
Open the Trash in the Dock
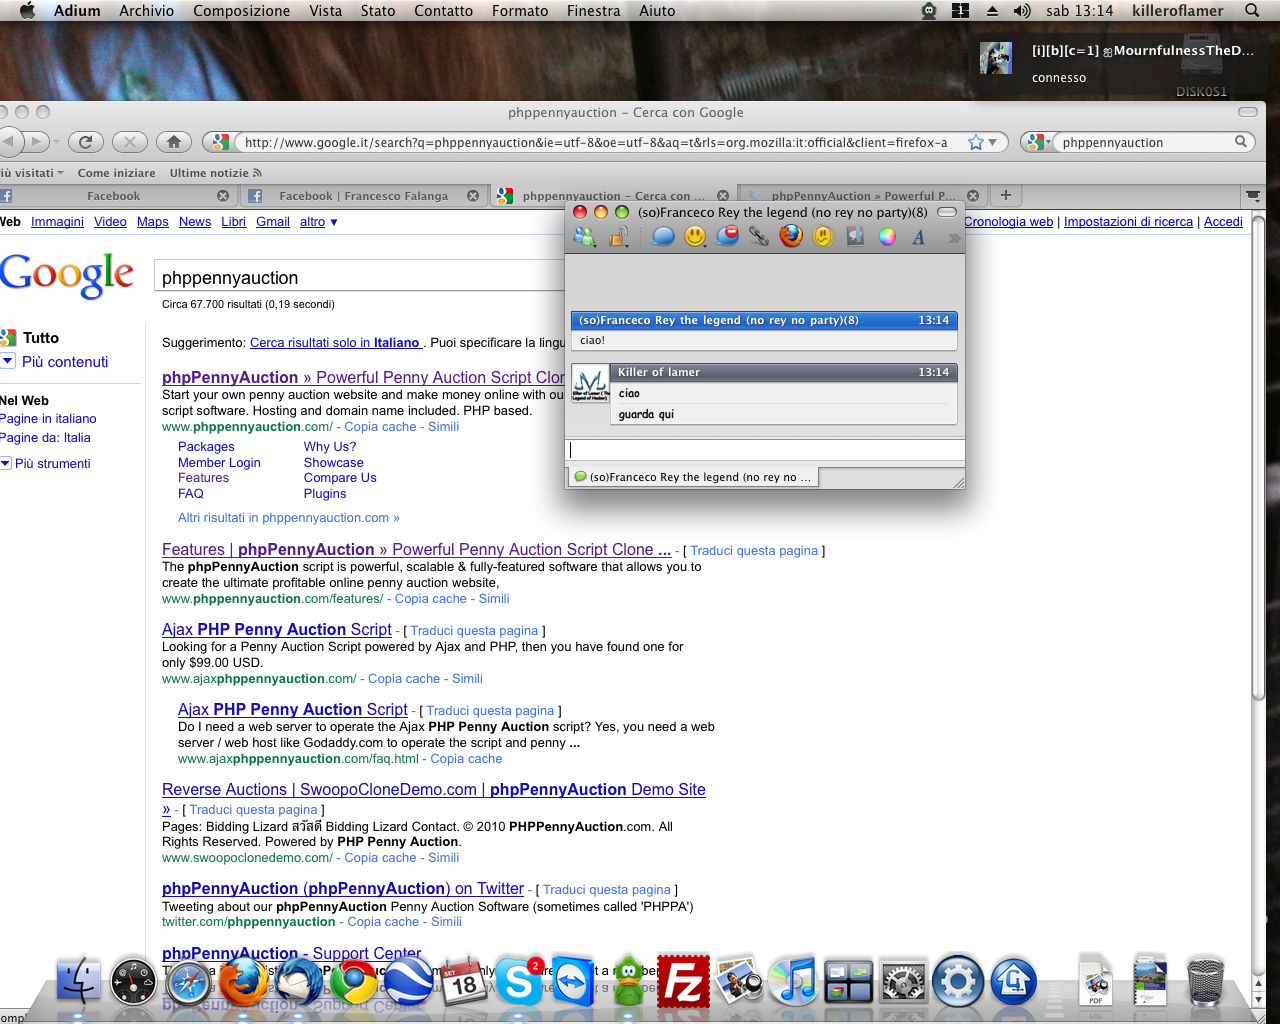[x=1206, y=982]
